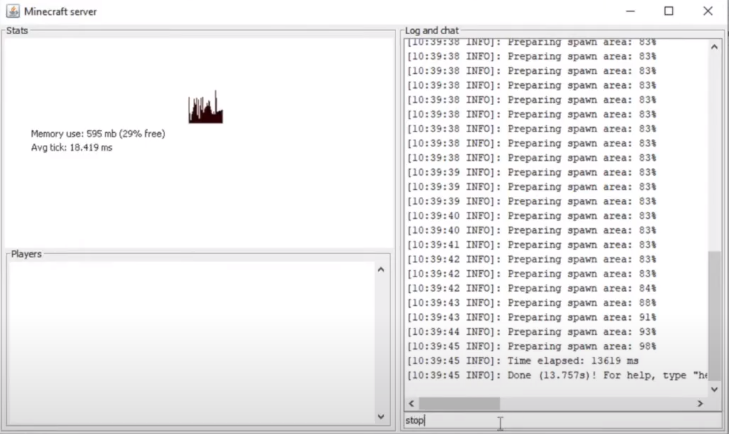Click the log's horizontal scrollbar thumb
This screenshot has height=434, width=729.
(459, 404)
